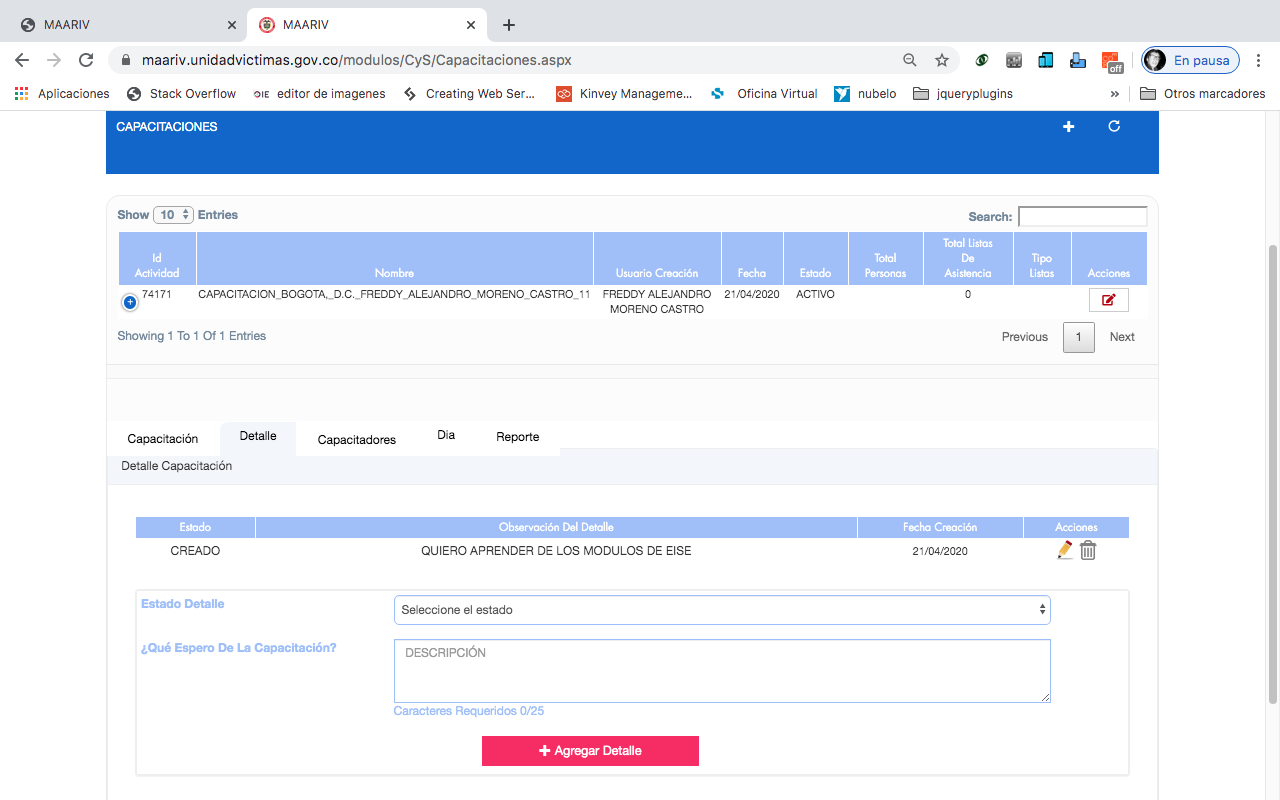1280x800 pixels.
Task: Go forward with the browser arrow
Action: pyautogui.click(x=54, y=60)
